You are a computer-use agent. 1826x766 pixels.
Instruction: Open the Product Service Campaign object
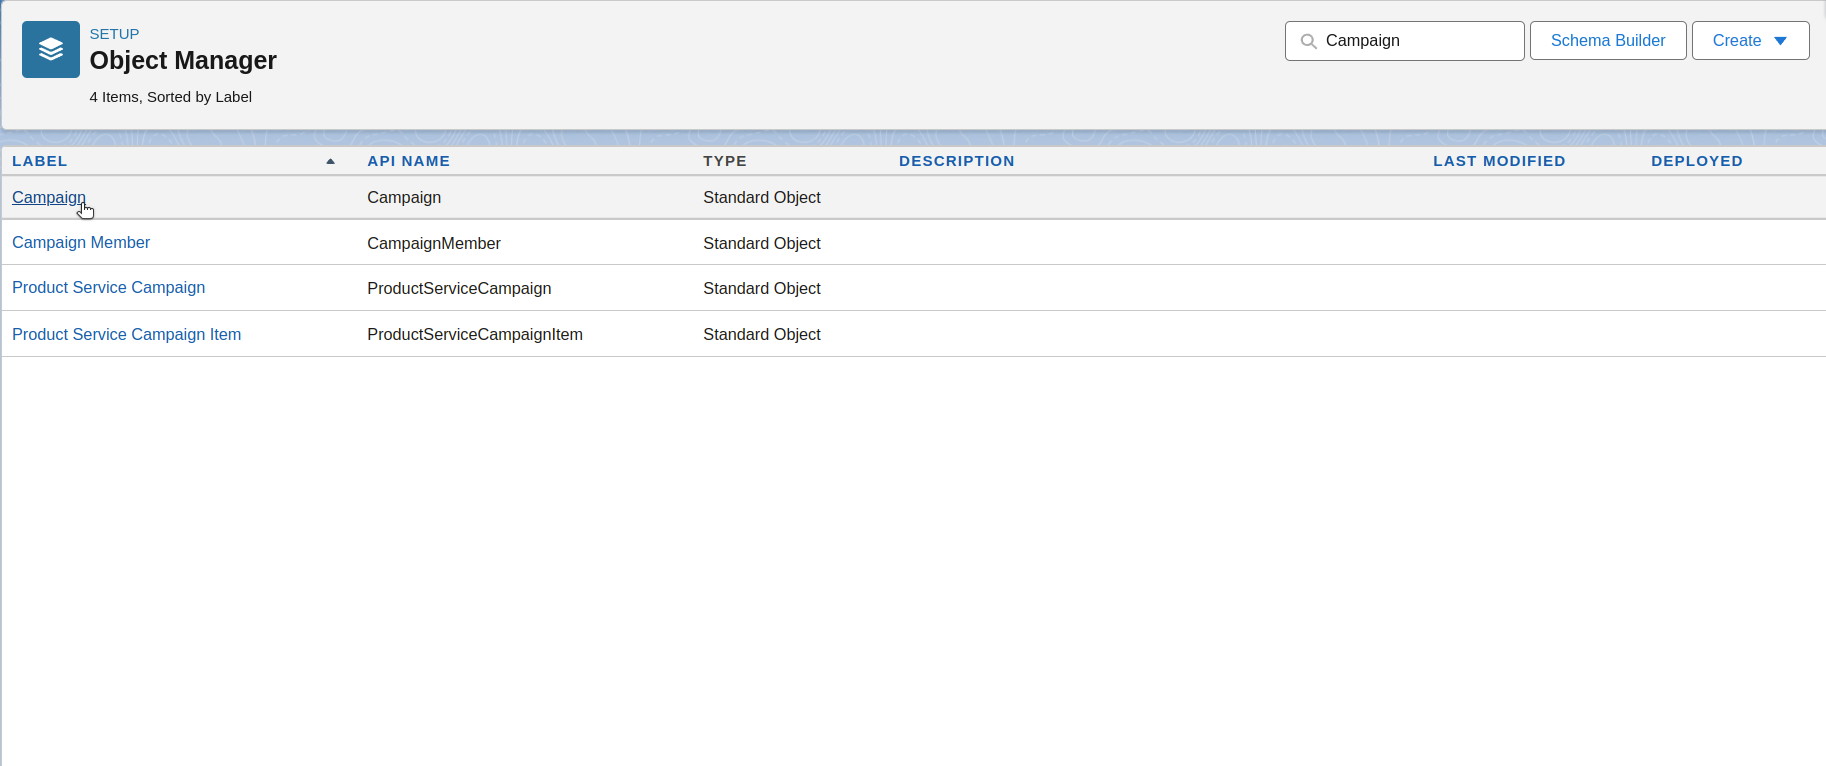tap(108, 287)
